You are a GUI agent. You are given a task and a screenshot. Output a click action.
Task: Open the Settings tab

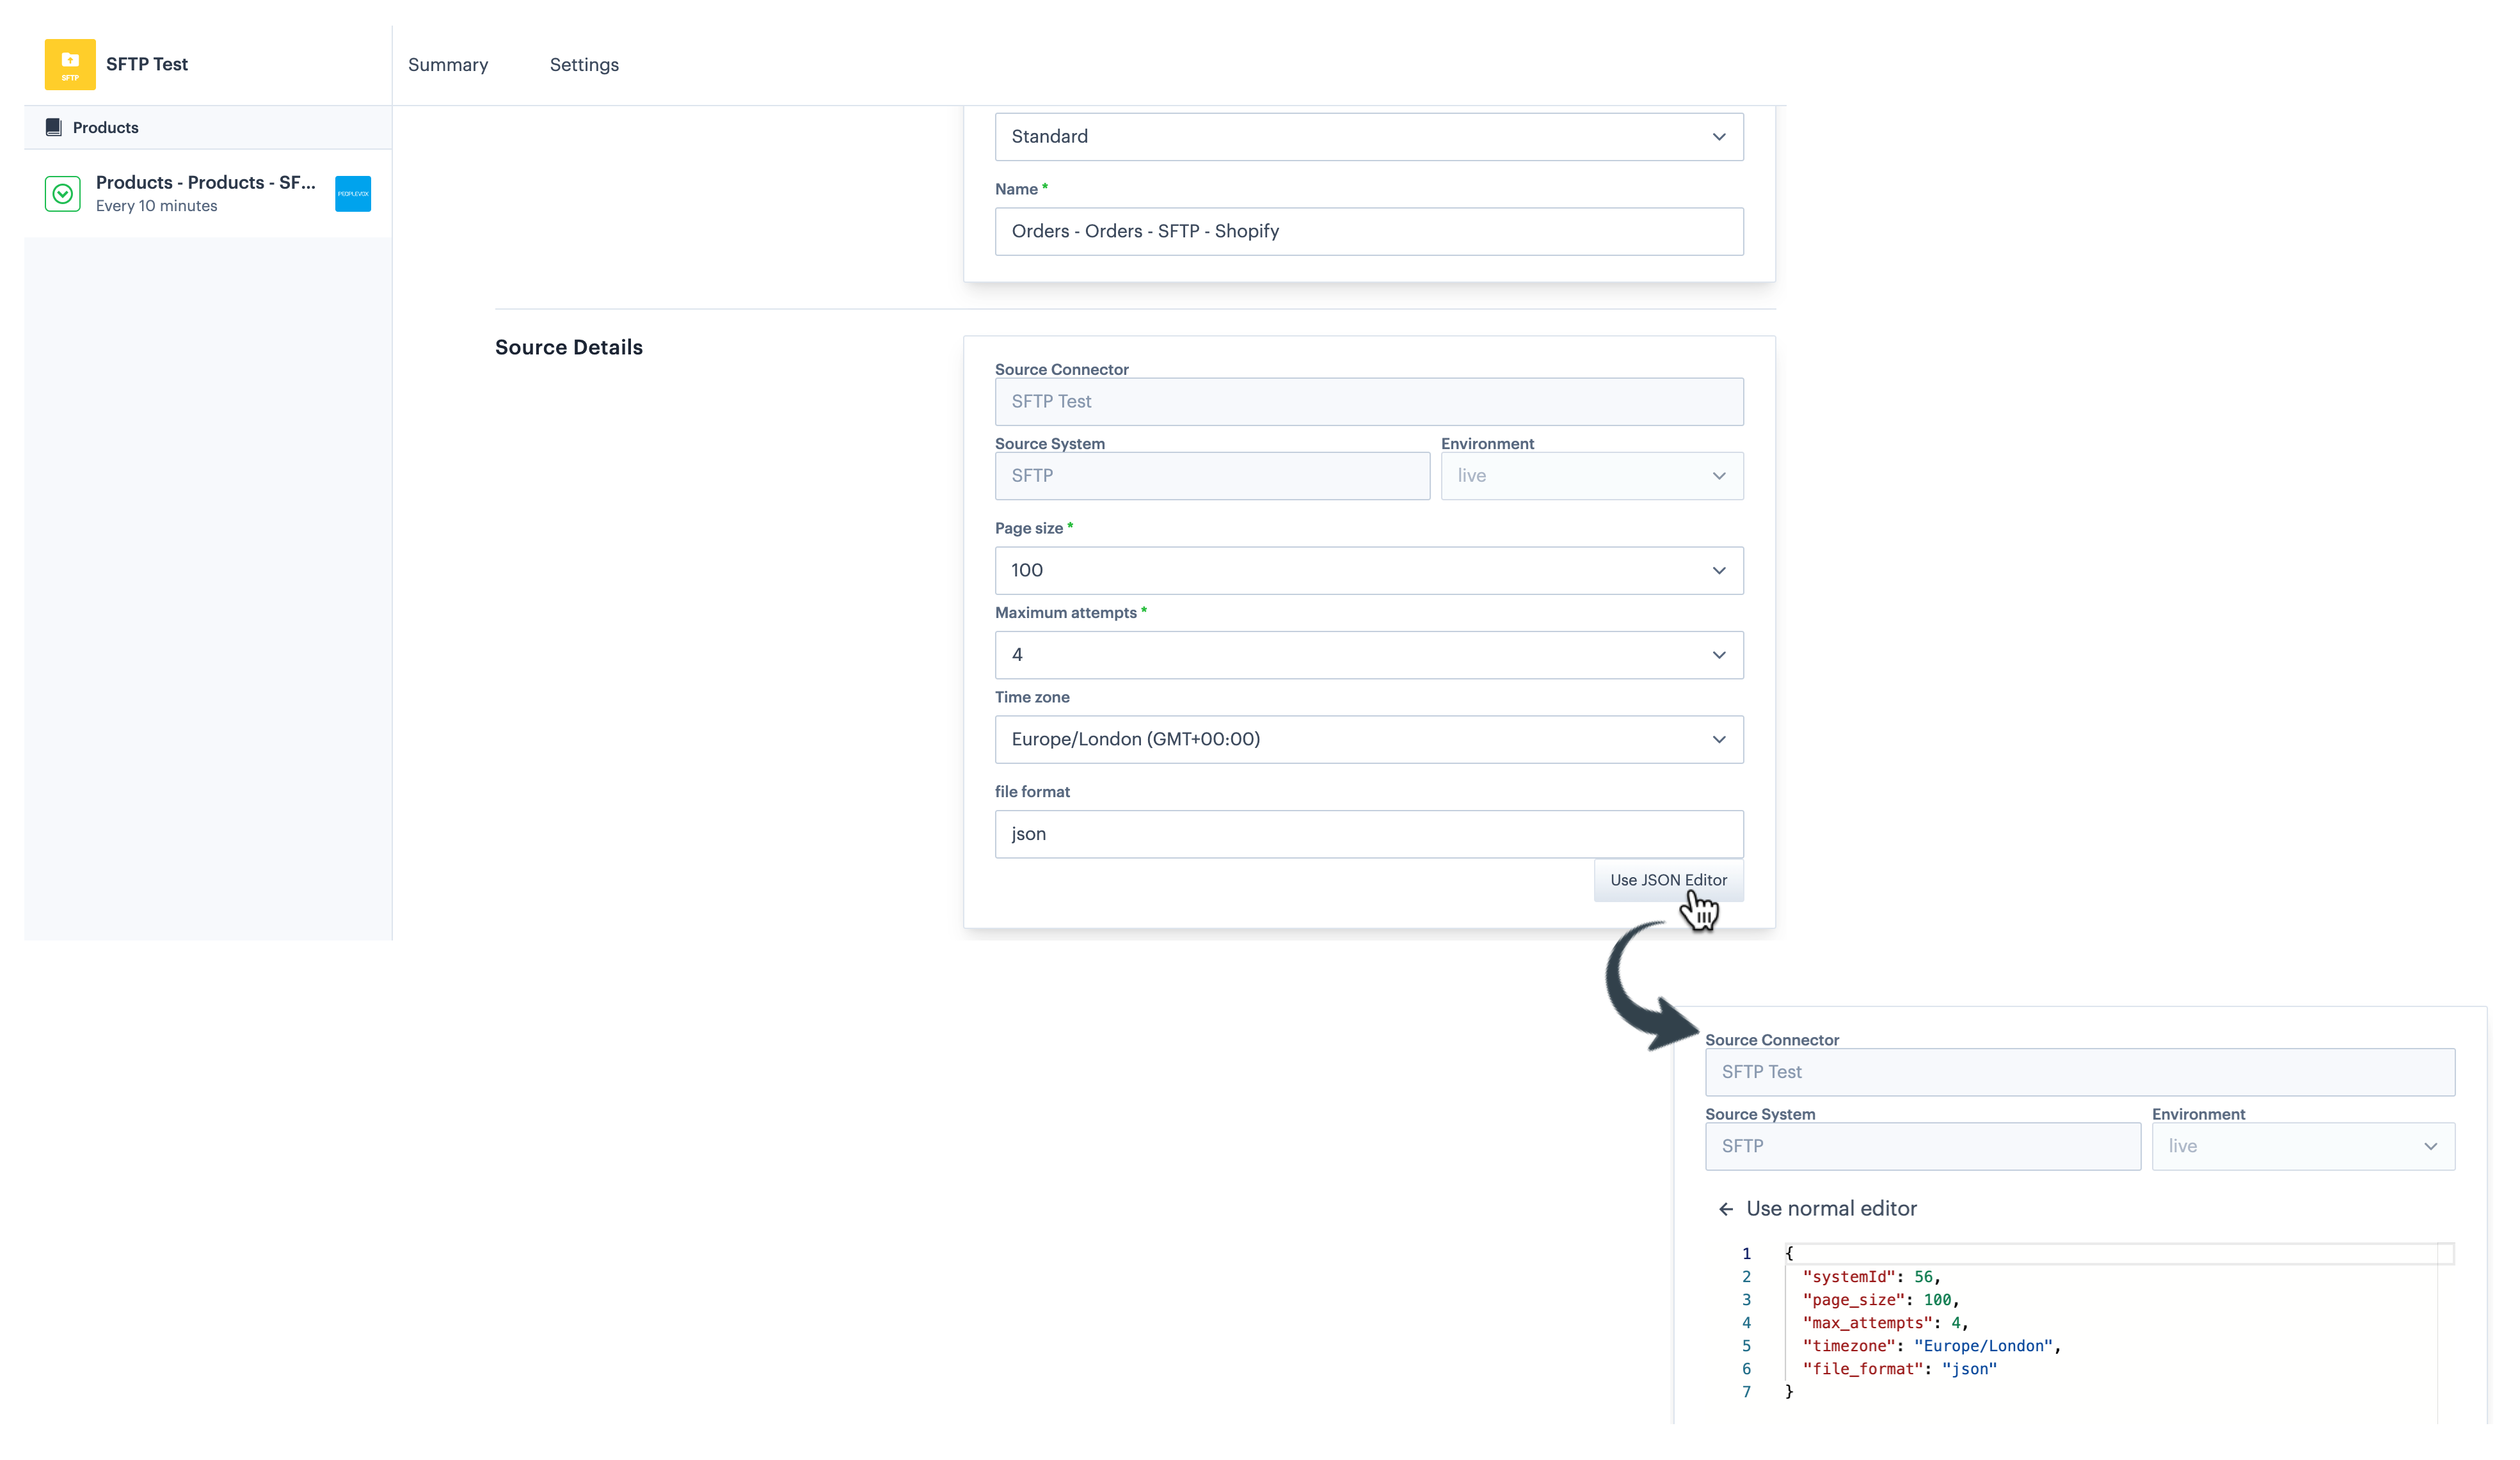(584, 65)
